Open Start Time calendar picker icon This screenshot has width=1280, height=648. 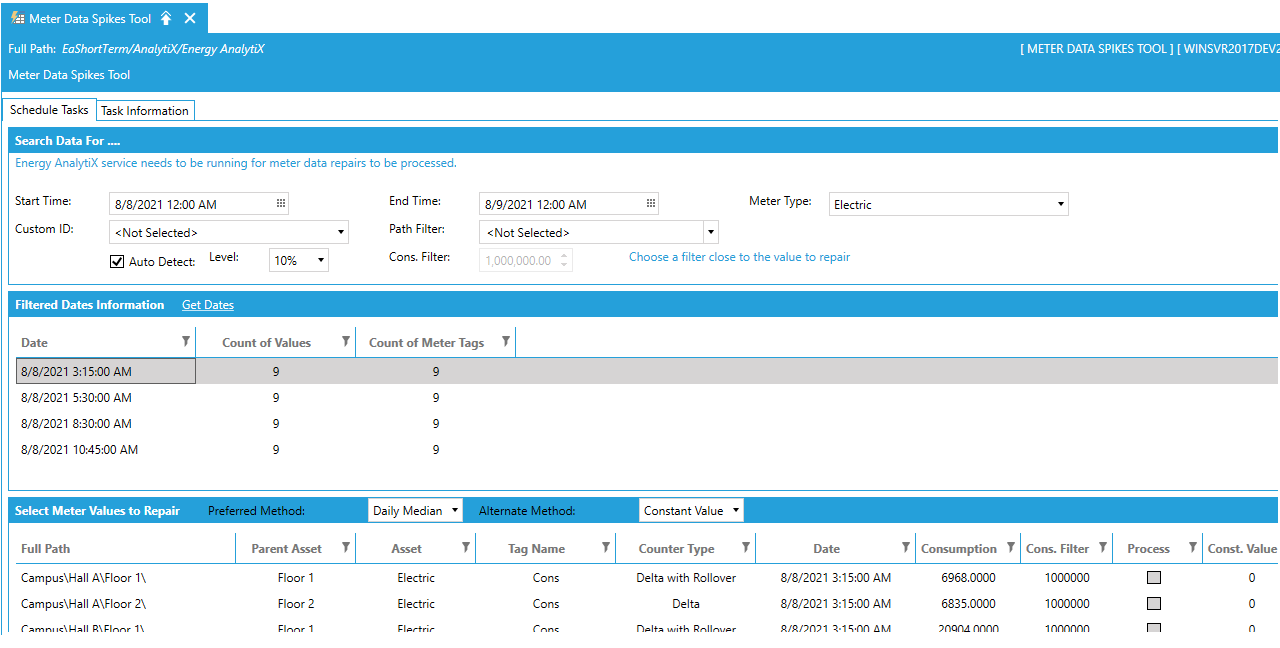[x=281, y=204]
